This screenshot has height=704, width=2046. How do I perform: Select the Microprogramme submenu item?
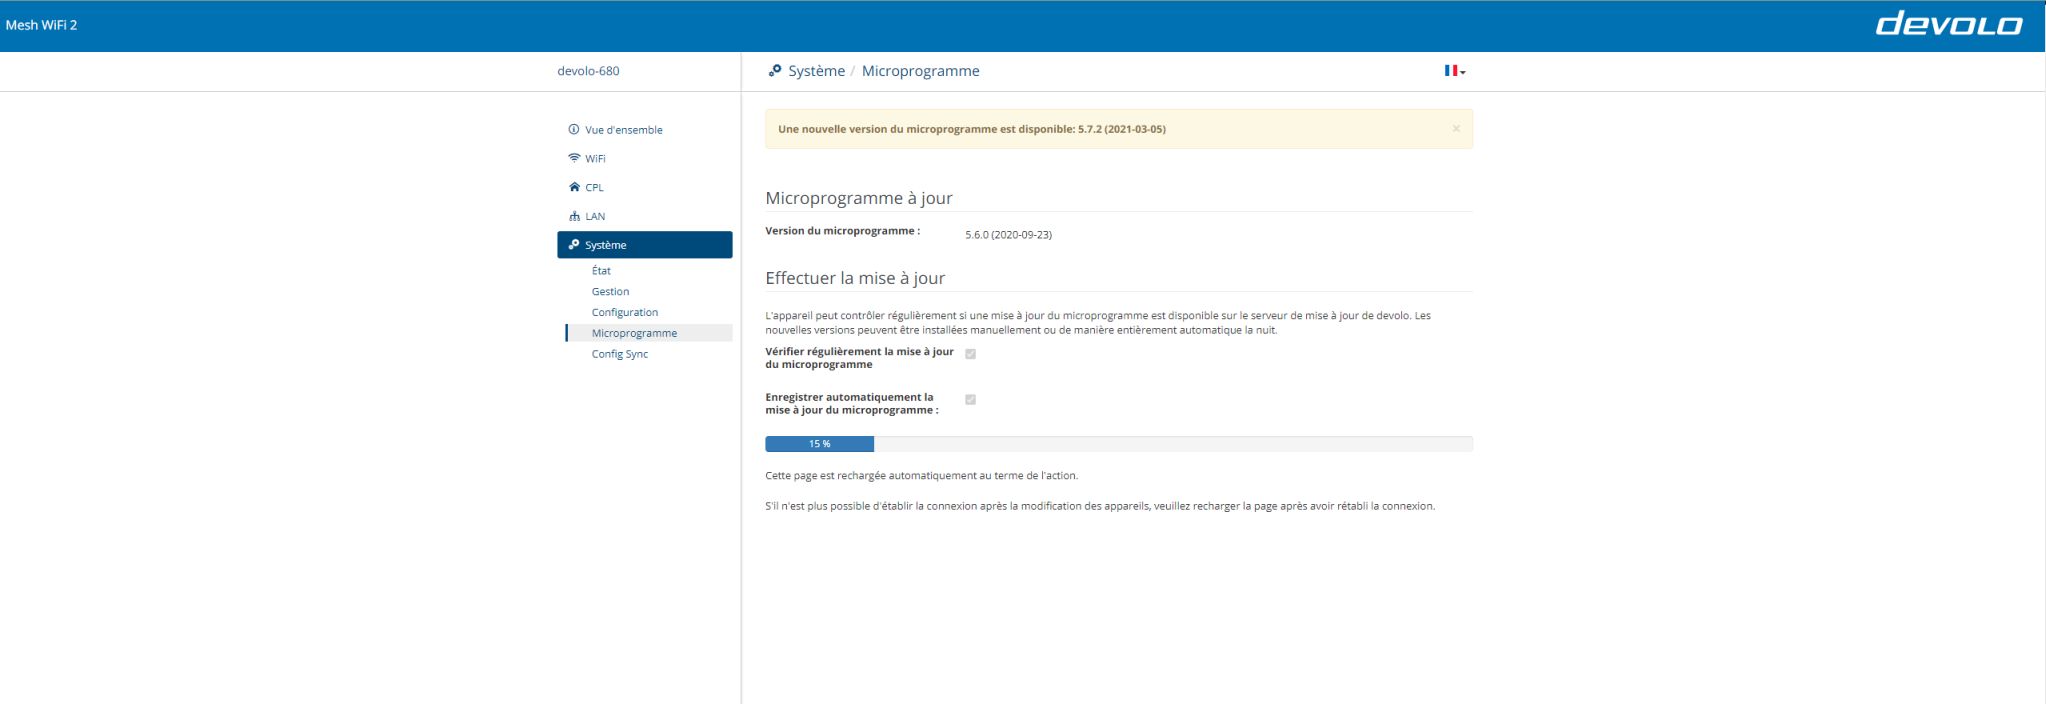pos(649,333)
